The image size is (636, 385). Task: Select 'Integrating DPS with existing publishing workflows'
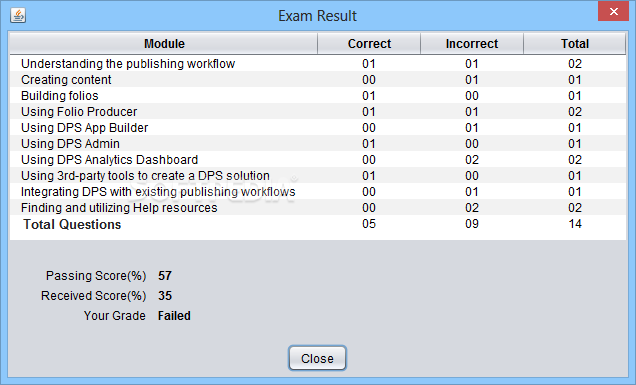pyautogui.click(x=318, y=191)
